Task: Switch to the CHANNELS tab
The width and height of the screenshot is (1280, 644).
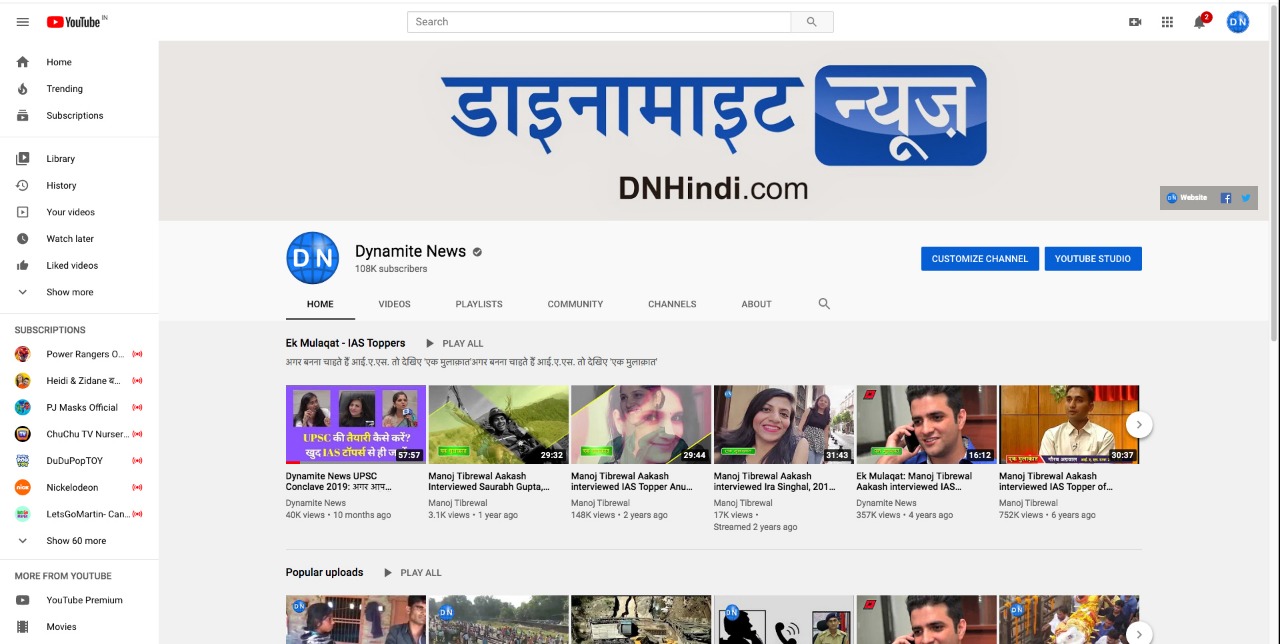Action: [672, 304]
